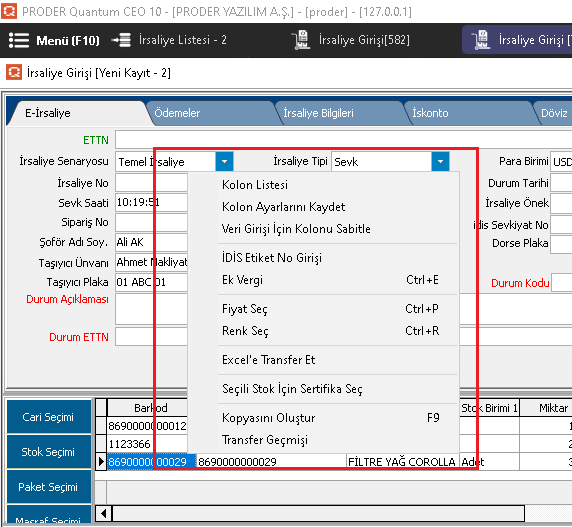Click the current row arrow indicator in grid
The image size is (572, 527).
click(x=101, y=462)
